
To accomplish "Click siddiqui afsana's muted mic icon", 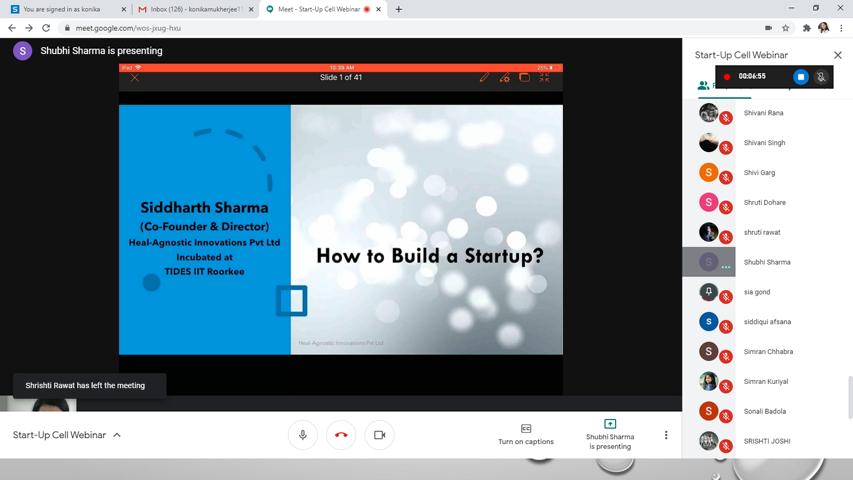I will pyautogui.click(x=726, y=327).
